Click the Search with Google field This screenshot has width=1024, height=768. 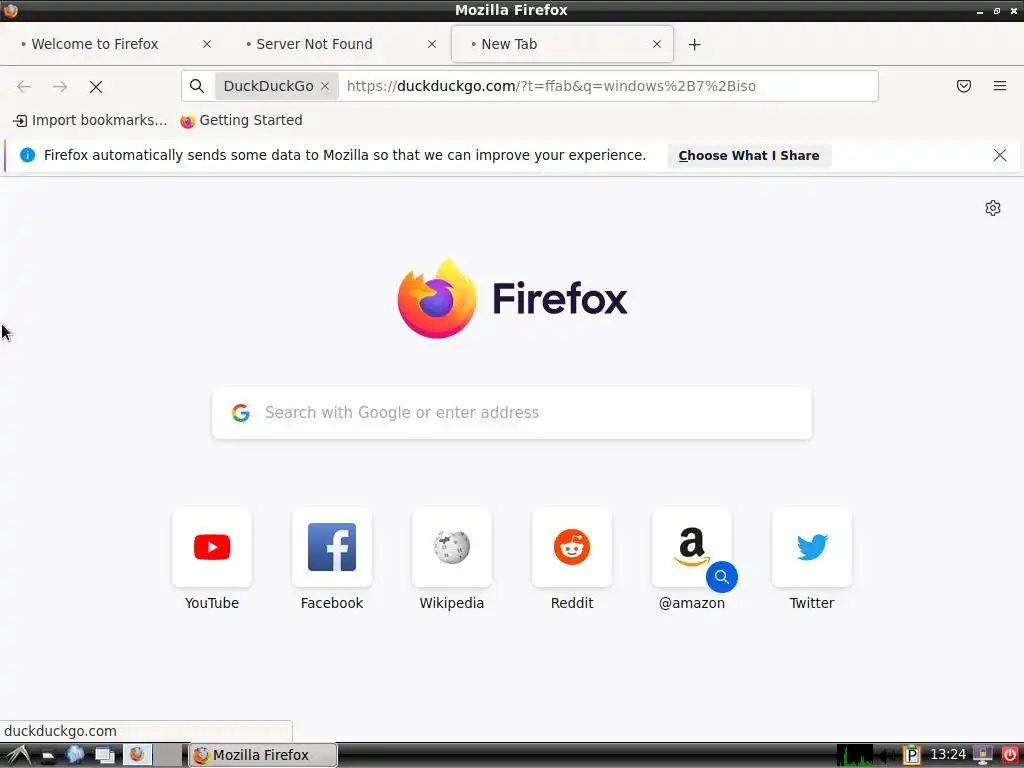click(x=512, y=413)
